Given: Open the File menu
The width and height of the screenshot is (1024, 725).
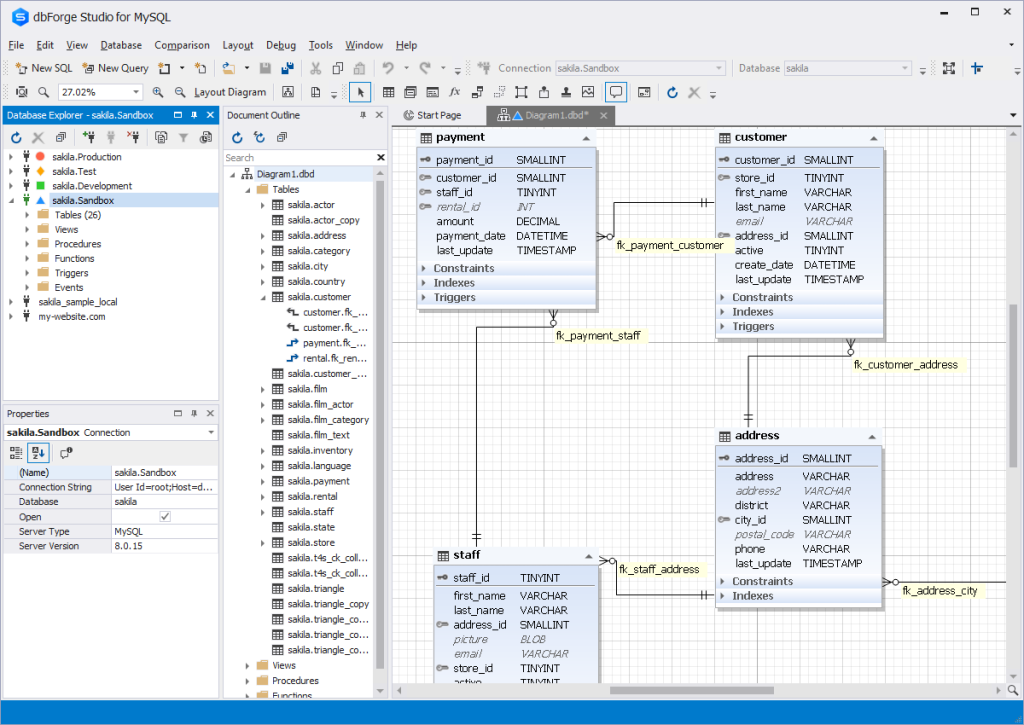Looking at the screenshot, I should point(16,45).
